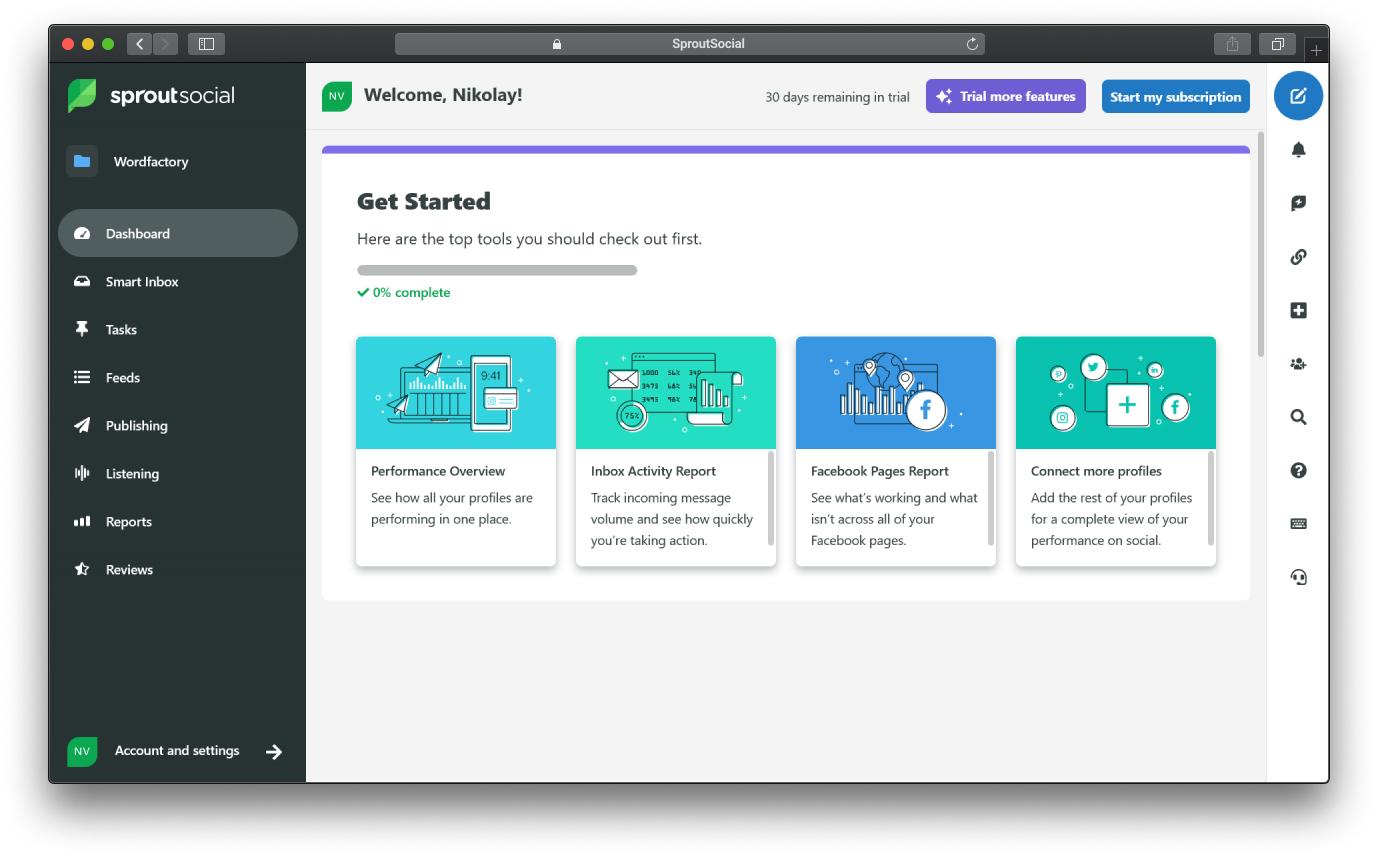Click the browser share icon
Screen dimensions: 1378x856
(x=1232, y=44)
